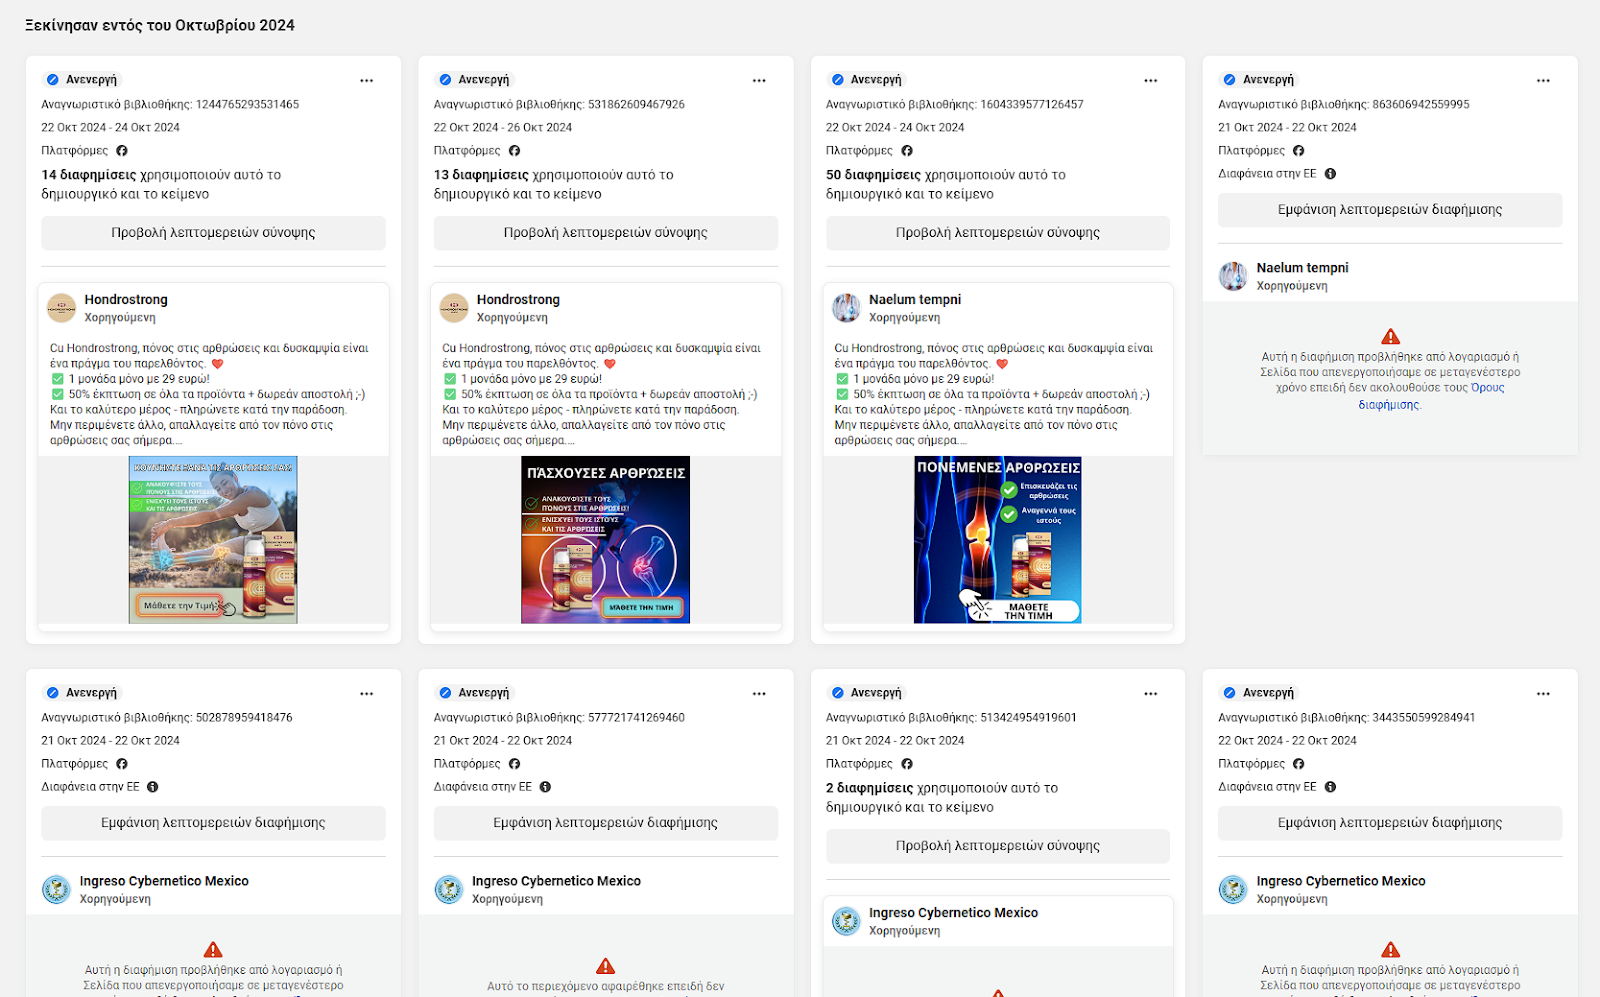Image resolution: width=1600 pixels, height=997 pixels.
Task: View summary details for the 14-ads card
Action: [x=213, y=233]
